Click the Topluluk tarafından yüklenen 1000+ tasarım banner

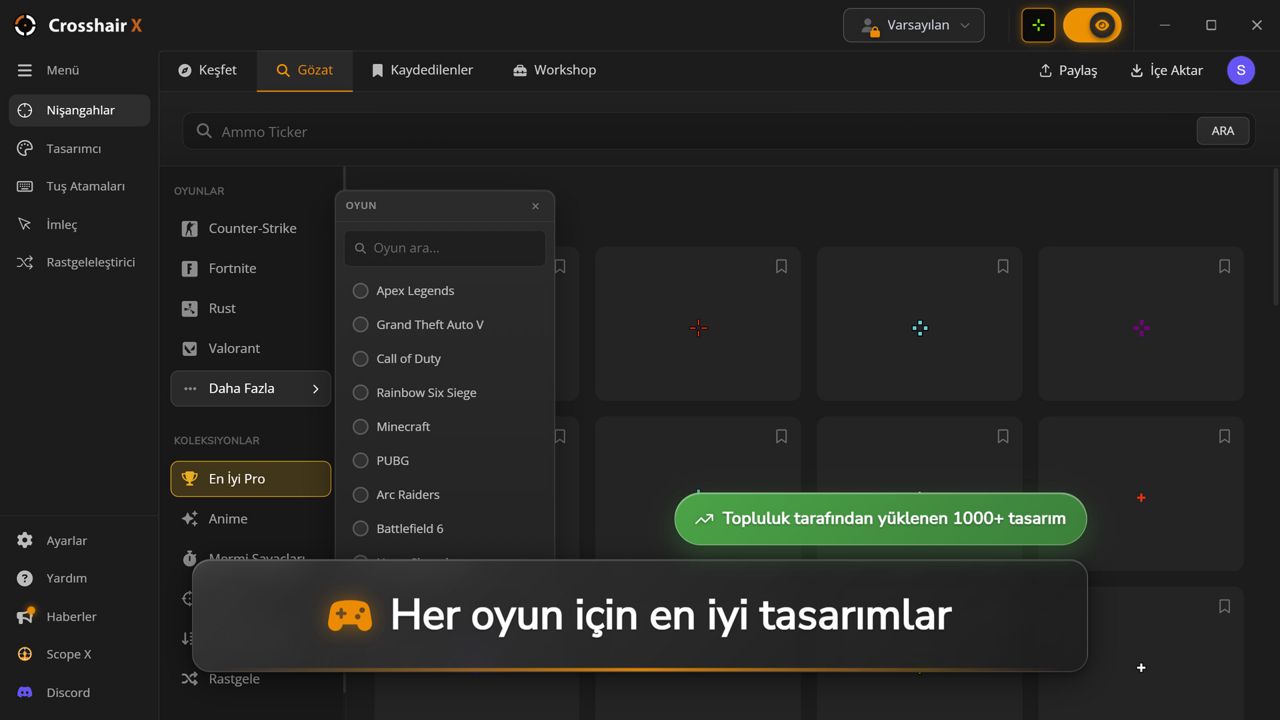880,518
